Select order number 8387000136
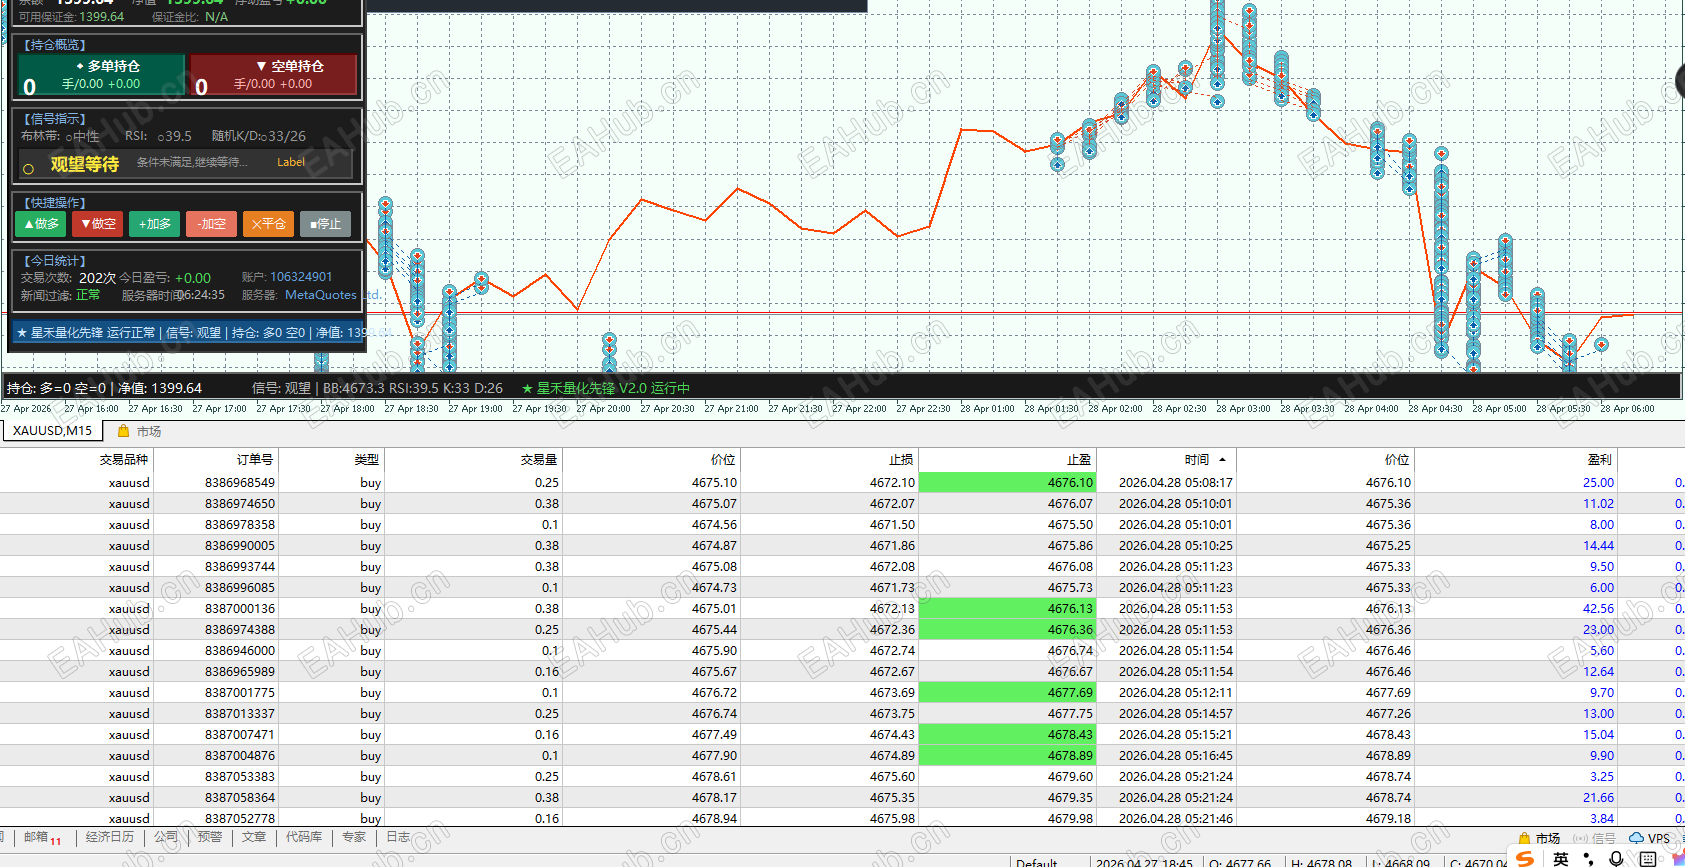The image size is (1685, 867). [x=240, y=609]
